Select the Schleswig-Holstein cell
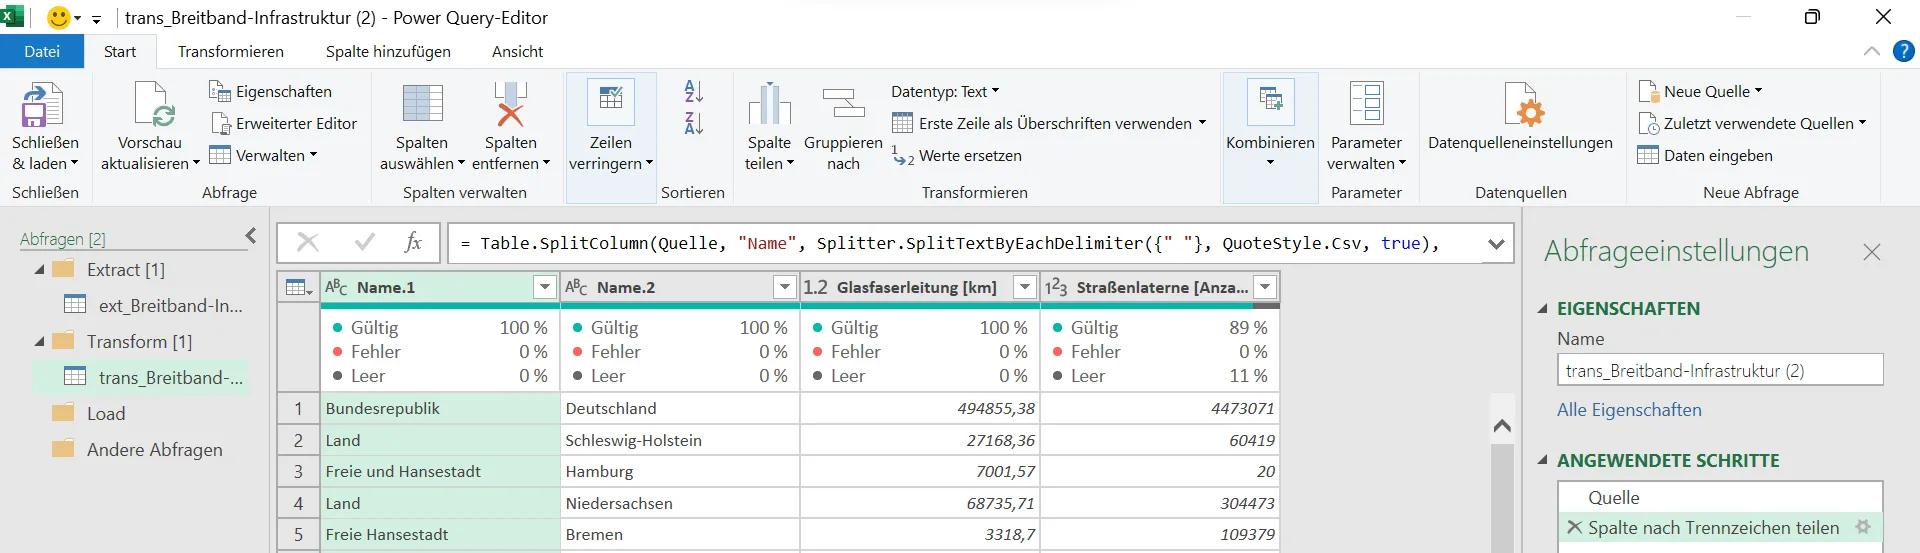 [x=680, y=440]
